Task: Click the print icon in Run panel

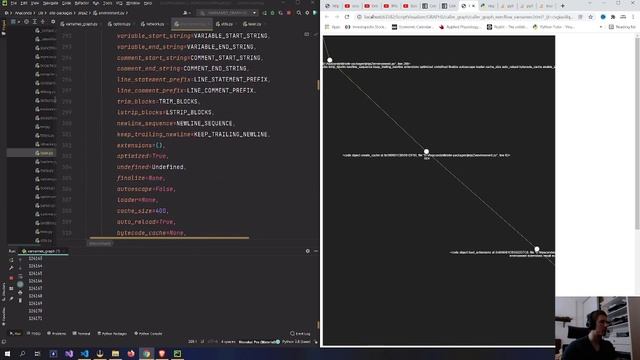Action: [x=20, y=292]
